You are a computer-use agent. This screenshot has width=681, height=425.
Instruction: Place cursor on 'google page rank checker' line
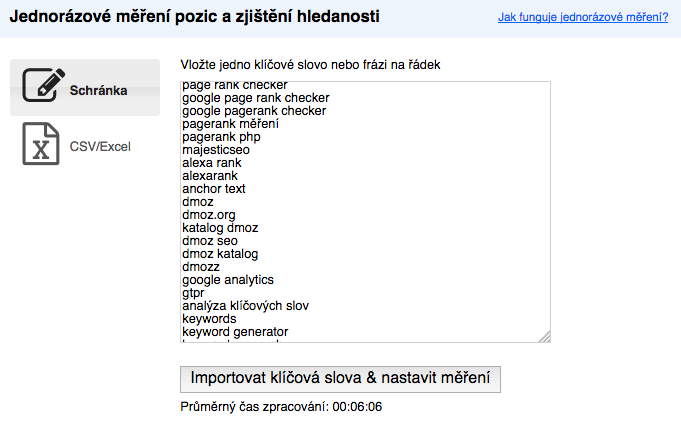click(x=256, y=98)
